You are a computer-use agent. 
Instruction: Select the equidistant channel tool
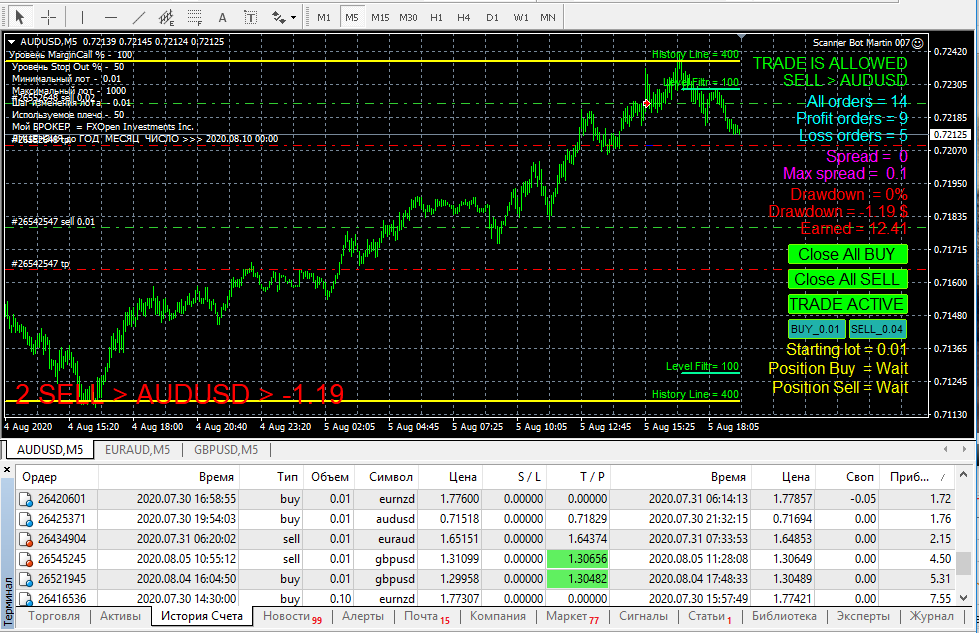(x=166, y=17)
